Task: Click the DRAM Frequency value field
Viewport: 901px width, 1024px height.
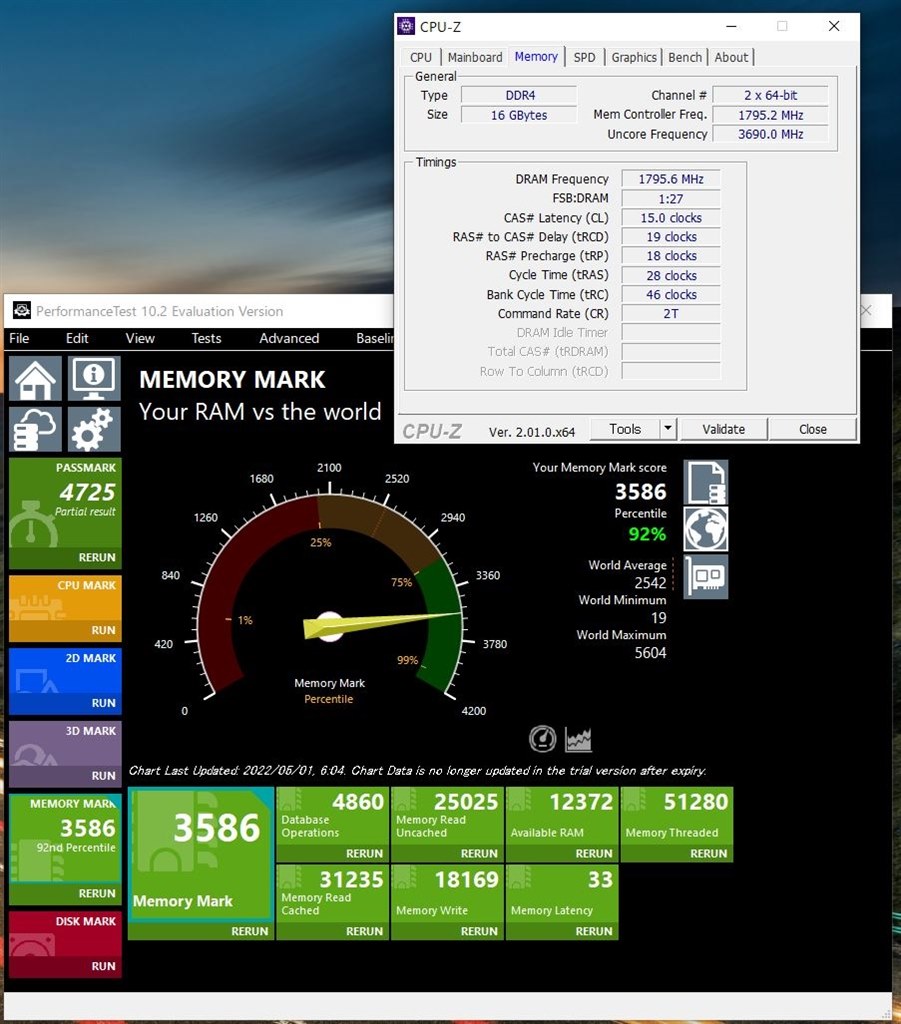Action: pos(671,179)
